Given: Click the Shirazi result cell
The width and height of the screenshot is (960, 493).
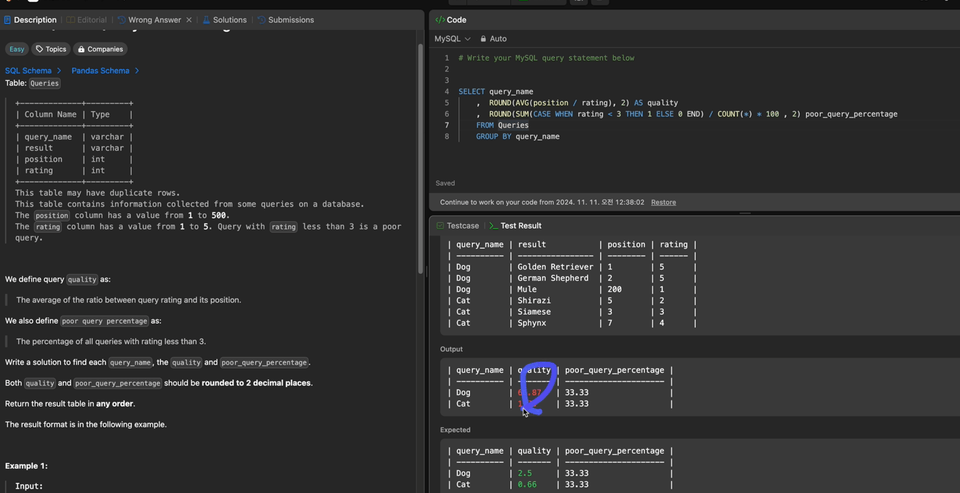Looking at the screenshot, I should click(534, 300).
